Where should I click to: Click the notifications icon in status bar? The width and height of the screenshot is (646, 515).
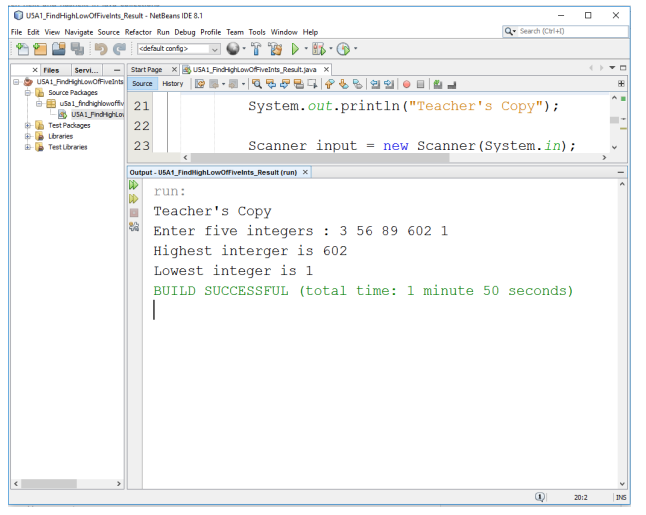540,497
